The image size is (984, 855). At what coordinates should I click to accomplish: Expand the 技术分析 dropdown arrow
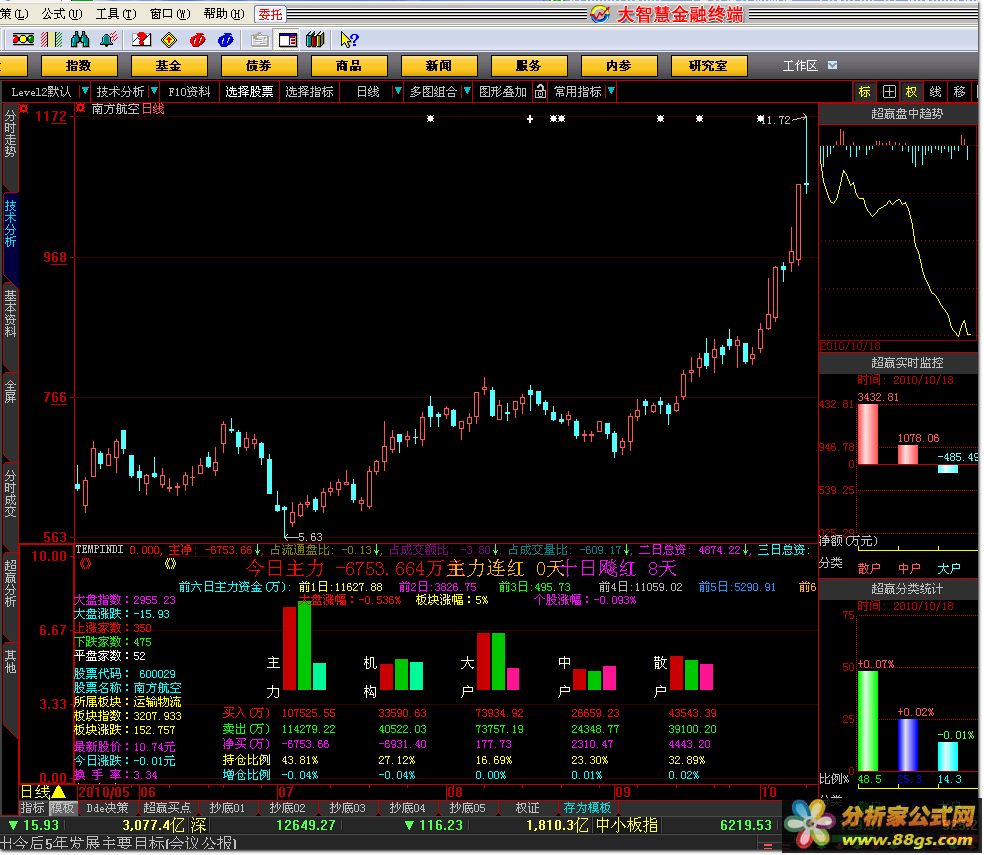coord(154,92)
